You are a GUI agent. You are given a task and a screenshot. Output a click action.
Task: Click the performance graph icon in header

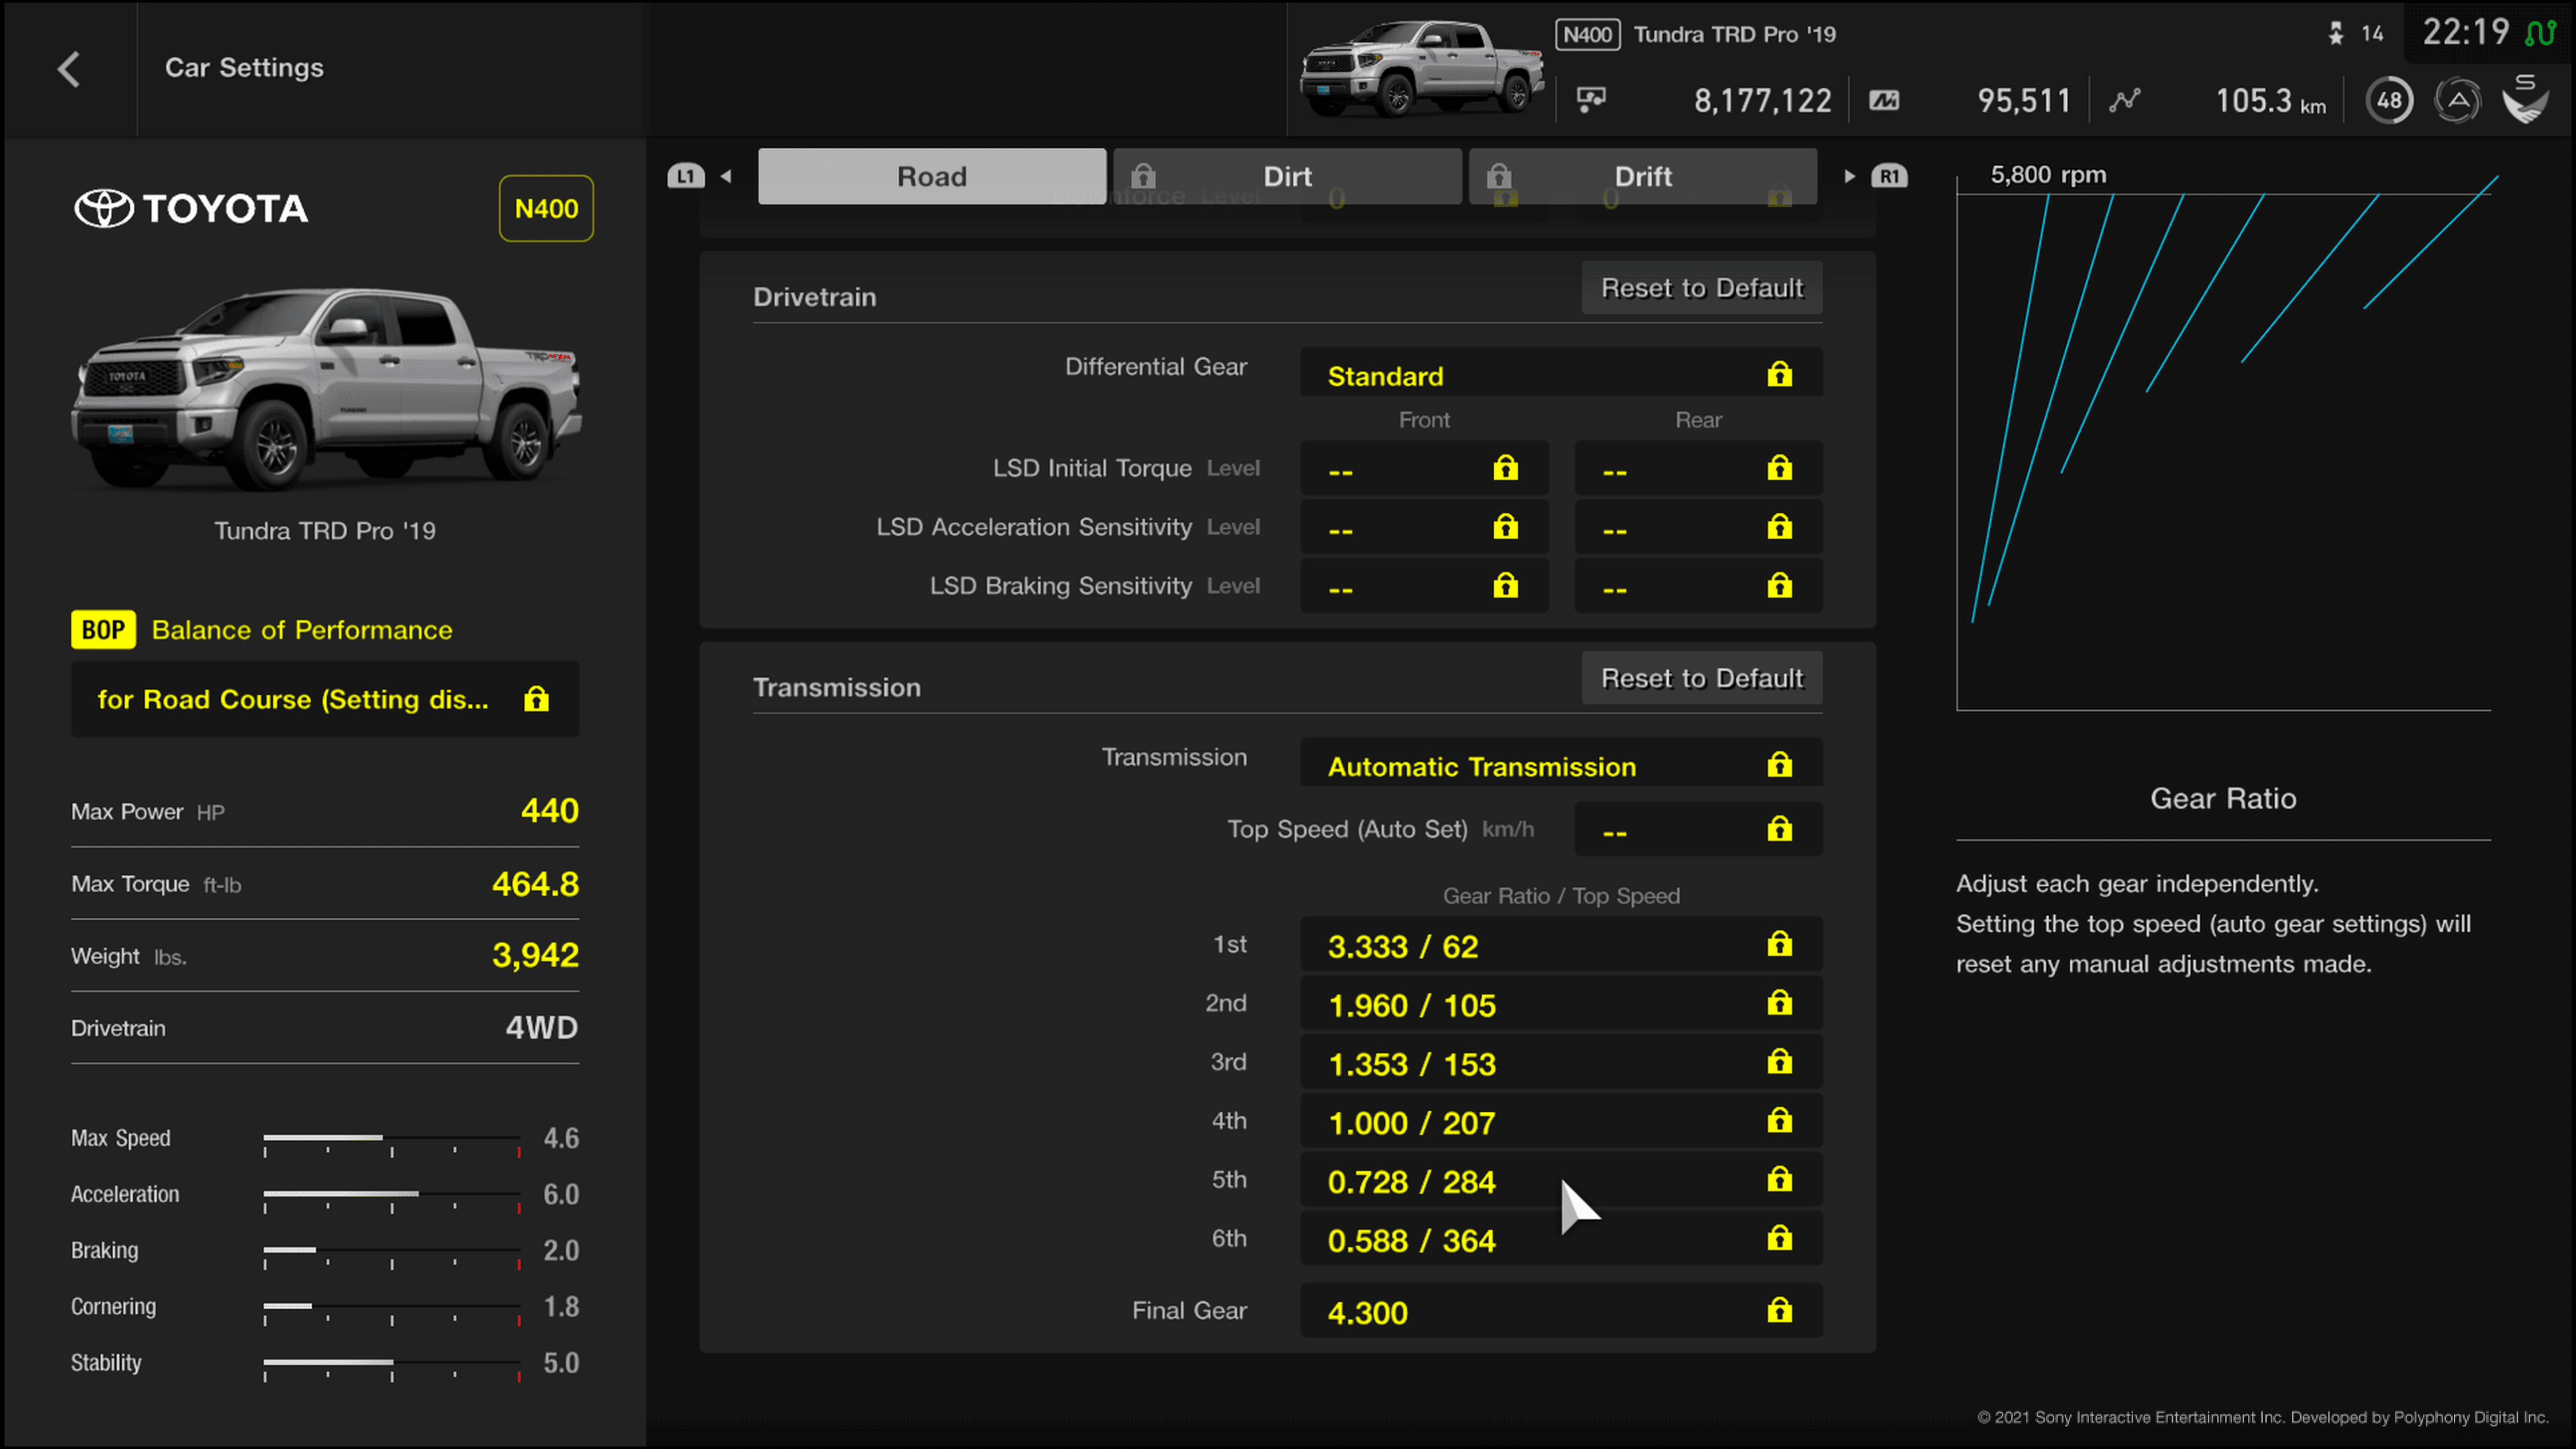2123,99
